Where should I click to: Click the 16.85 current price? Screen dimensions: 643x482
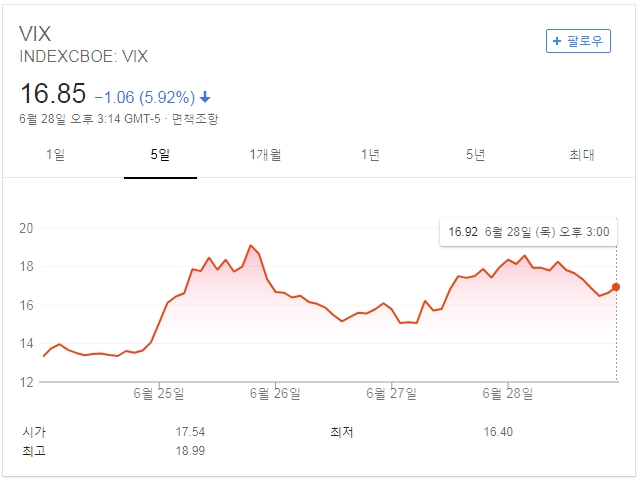pos(53,95)
